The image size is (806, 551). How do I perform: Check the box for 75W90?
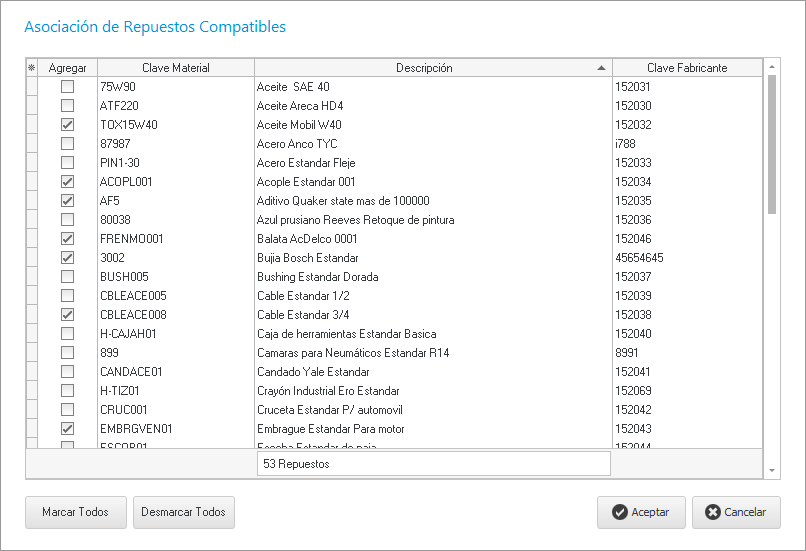[67, 87]
